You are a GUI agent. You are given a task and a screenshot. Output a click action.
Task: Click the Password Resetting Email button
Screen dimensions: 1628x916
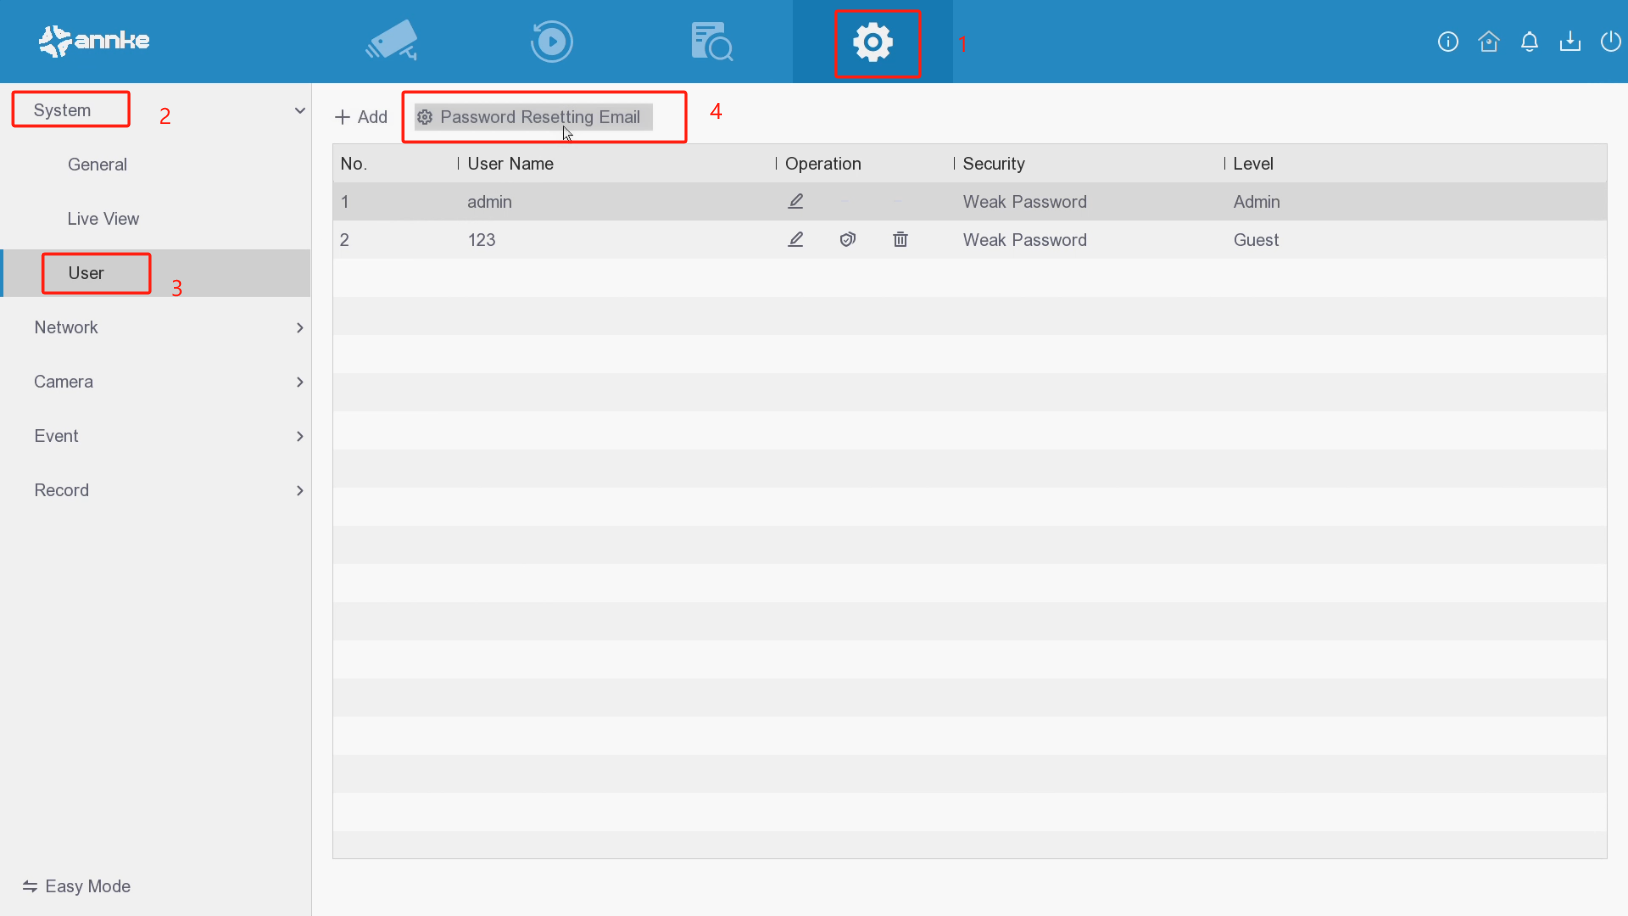[533, 117]
